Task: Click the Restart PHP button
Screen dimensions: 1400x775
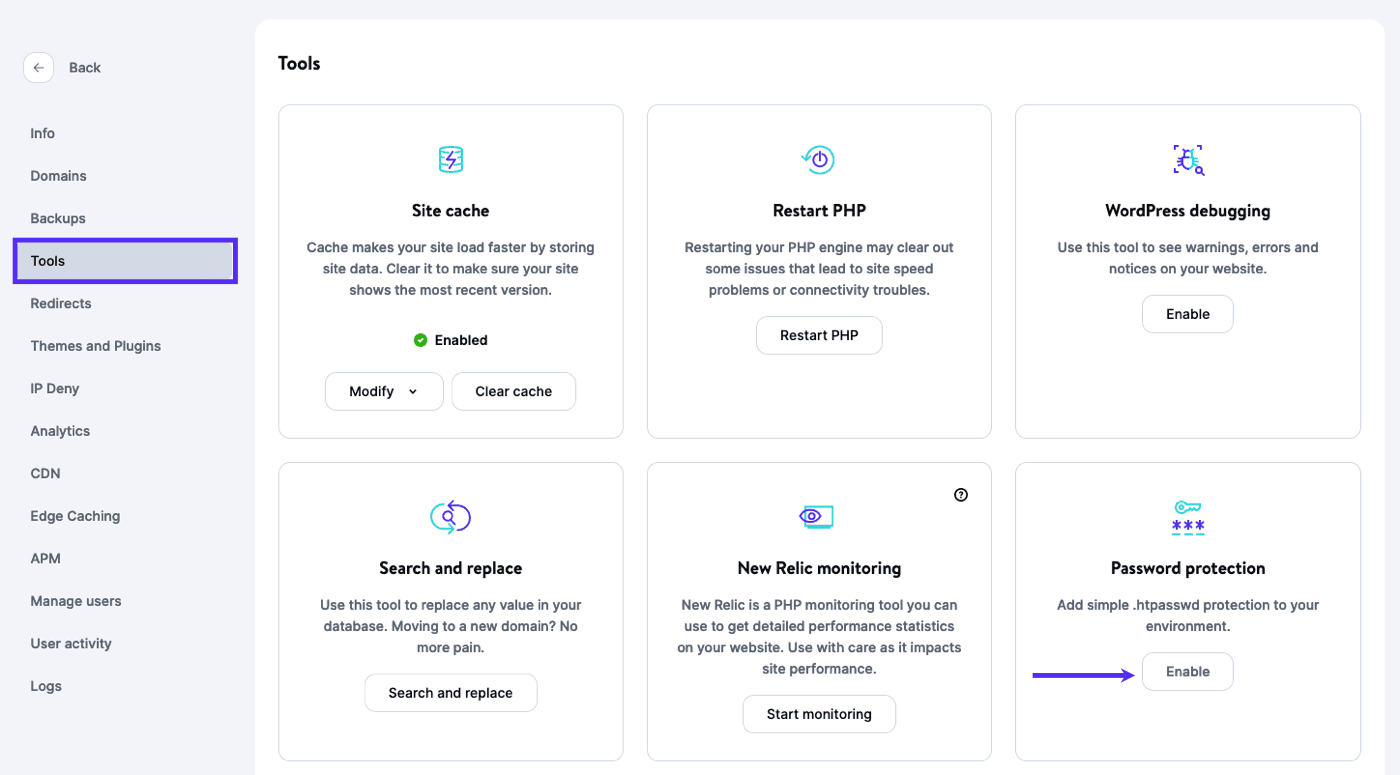Action: coord(819,336)
